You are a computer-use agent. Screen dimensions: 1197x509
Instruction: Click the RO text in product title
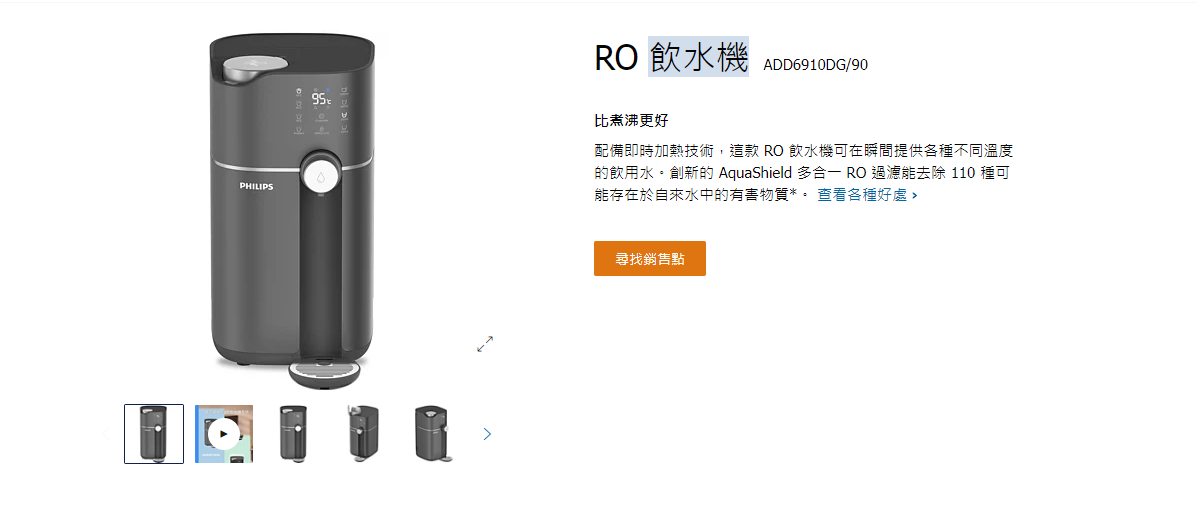click(x=616, y=57)
